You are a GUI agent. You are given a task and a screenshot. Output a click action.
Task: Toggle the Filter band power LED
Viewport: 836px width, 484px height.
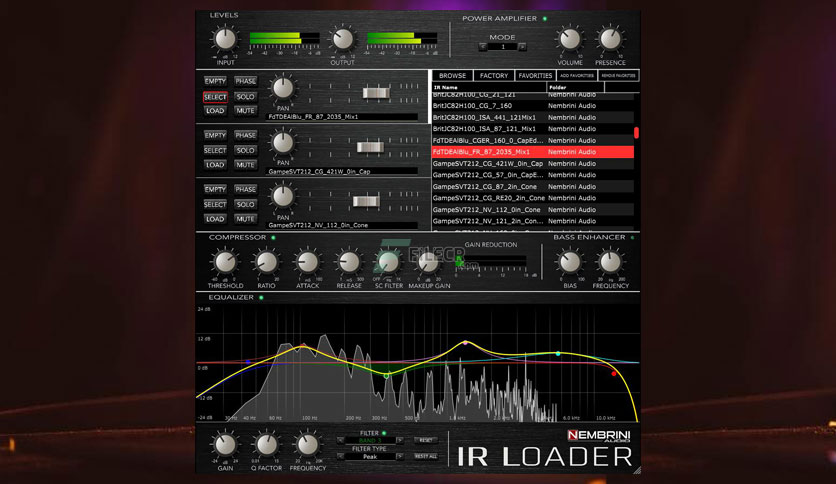coord(384,433)
